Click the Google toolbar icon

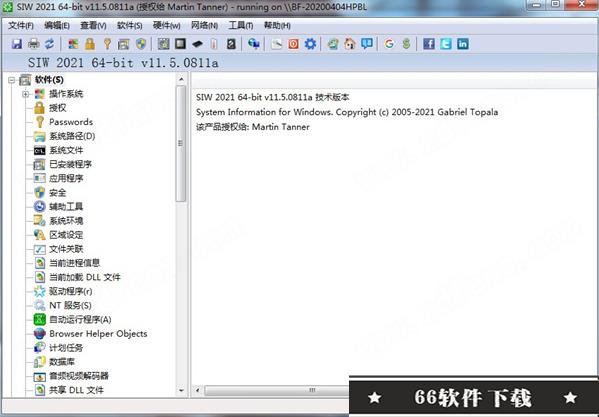point(389,44)
